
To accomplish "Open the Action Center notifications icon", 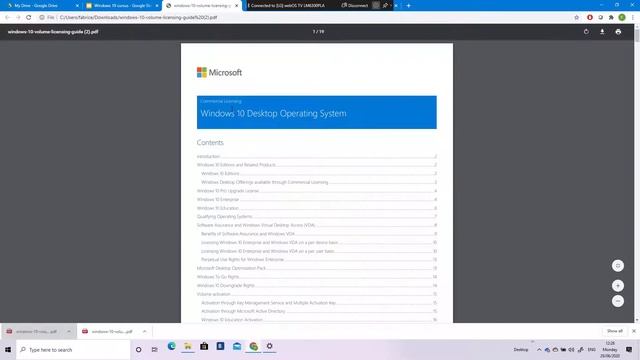I will (x=629, y=350).
